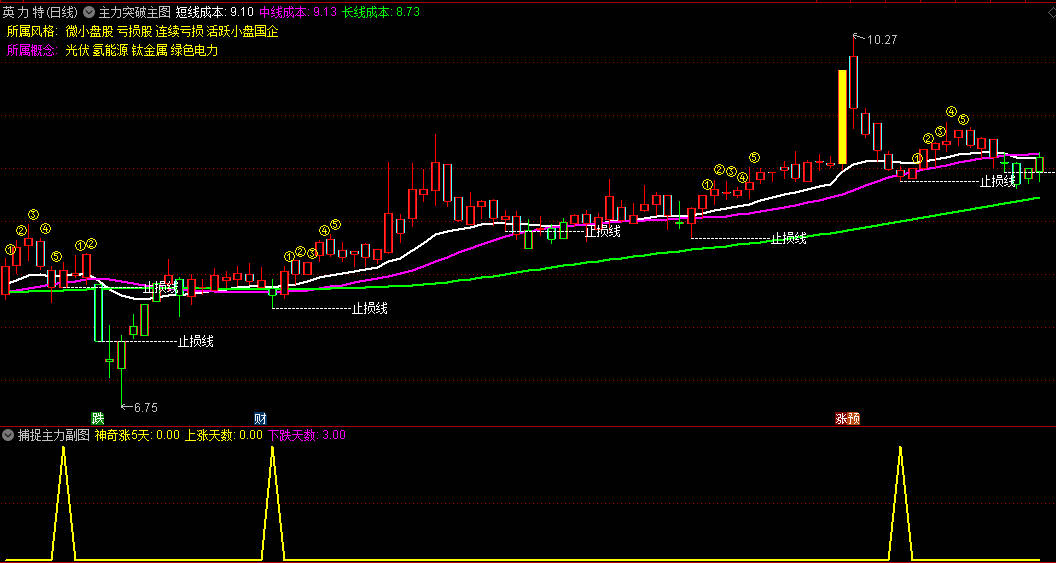Screen dimensions: 1056x563
Task: Click the 6.75 low price label
Action: point(145,407)
